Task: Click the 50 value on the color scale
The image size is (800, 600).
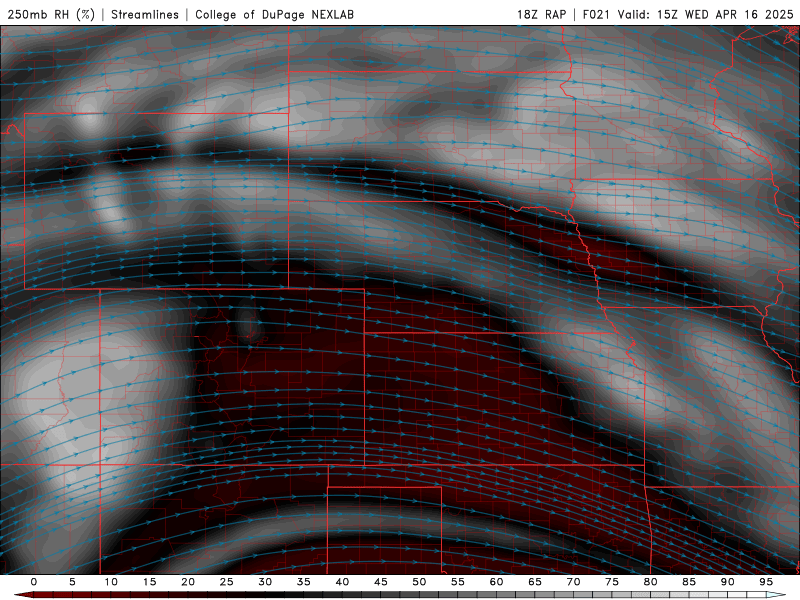Action: tap(419, 582)
